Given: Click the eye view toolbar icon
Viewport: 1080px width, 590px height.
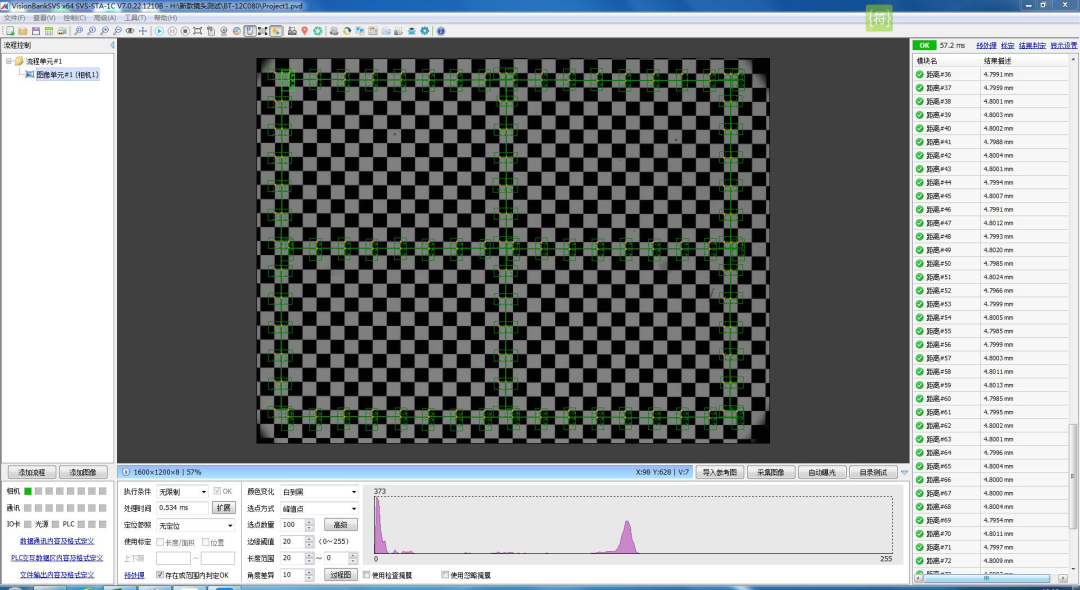Looking at the screenshot, I should click(x=130, y=31).
